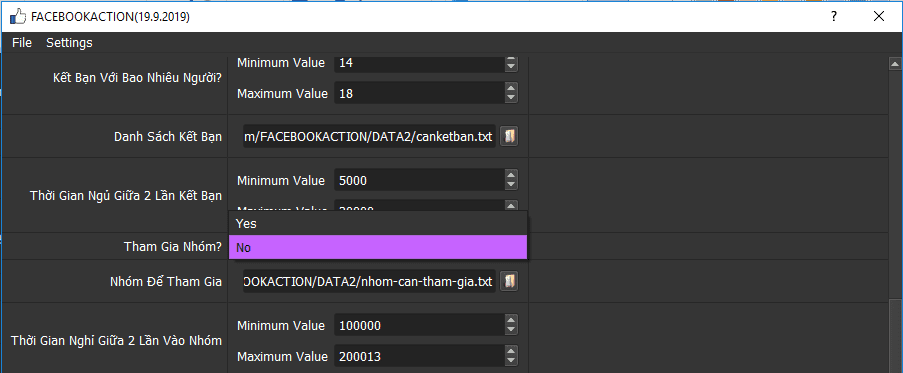Viewport: 903px width, 373px height.
Task: Click the vertical scrollbar up arrow
Action: [x=895, y=63]
